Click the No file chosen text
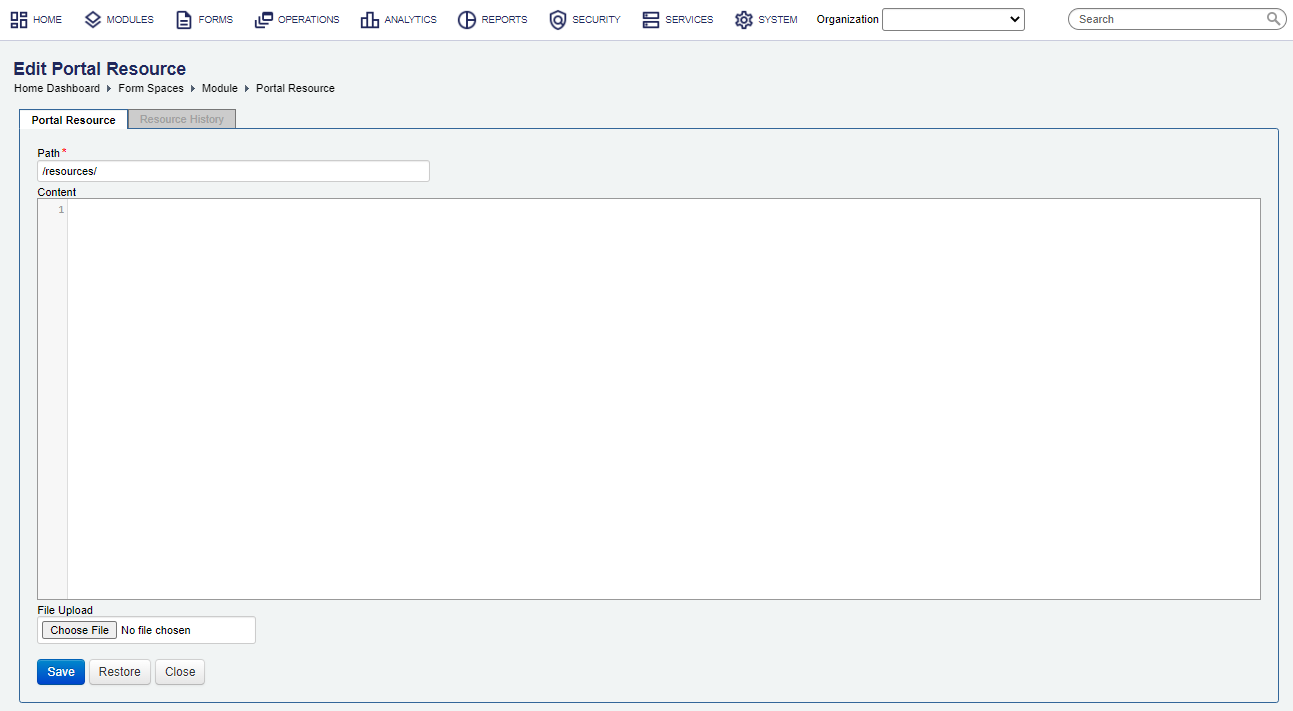The width and height of the screenshot is (1293, 711). click(x=156, y=630)
